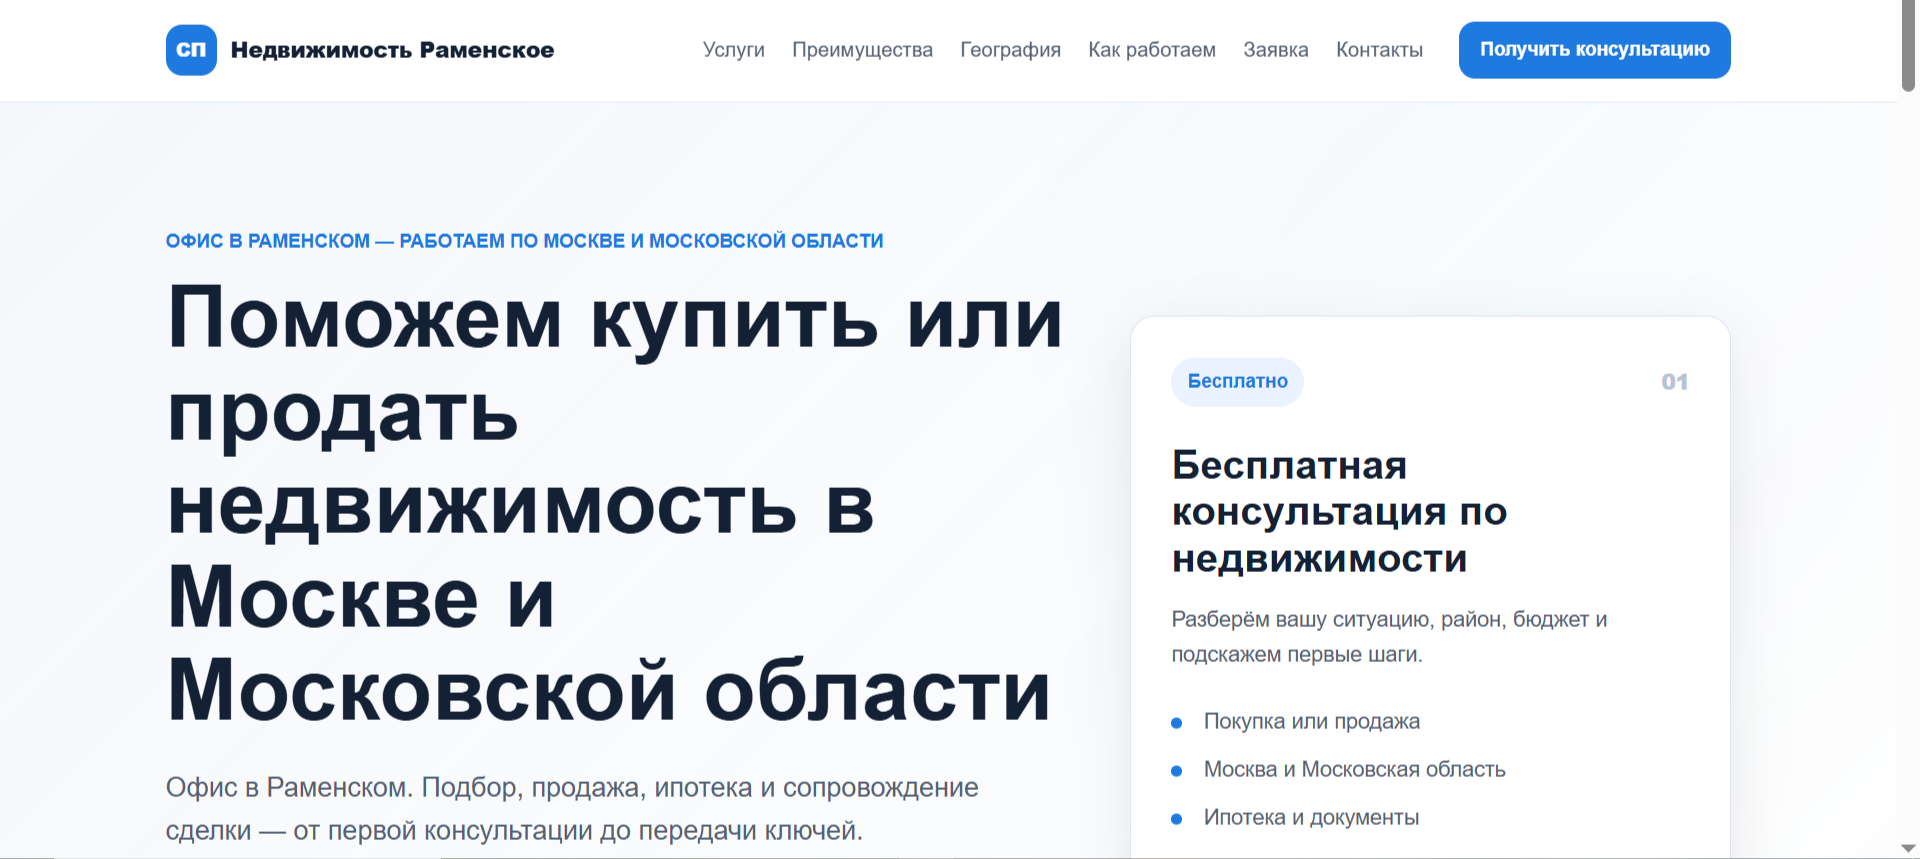Click the Покупка или продажа list item
1920x859 pixels.
pyautogui.click(x=1311, y=721)
